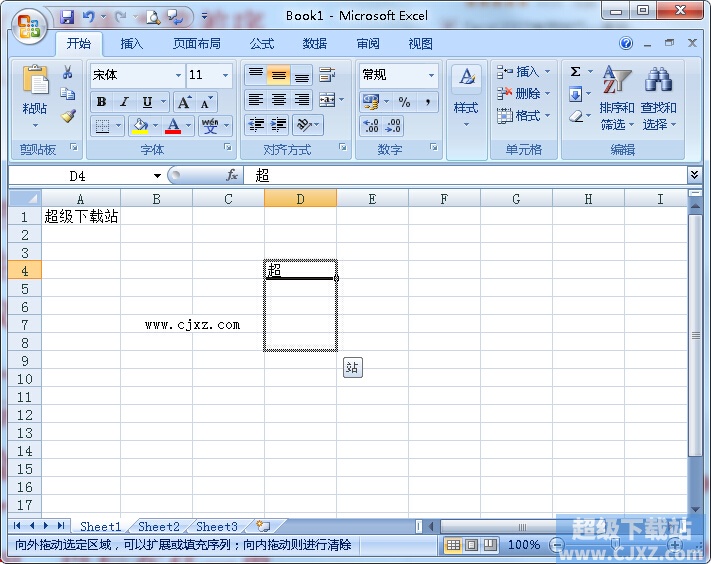The image size is (711, 564).
Task: Switch to Review (审阅) tab
Action: click(368, 44)
